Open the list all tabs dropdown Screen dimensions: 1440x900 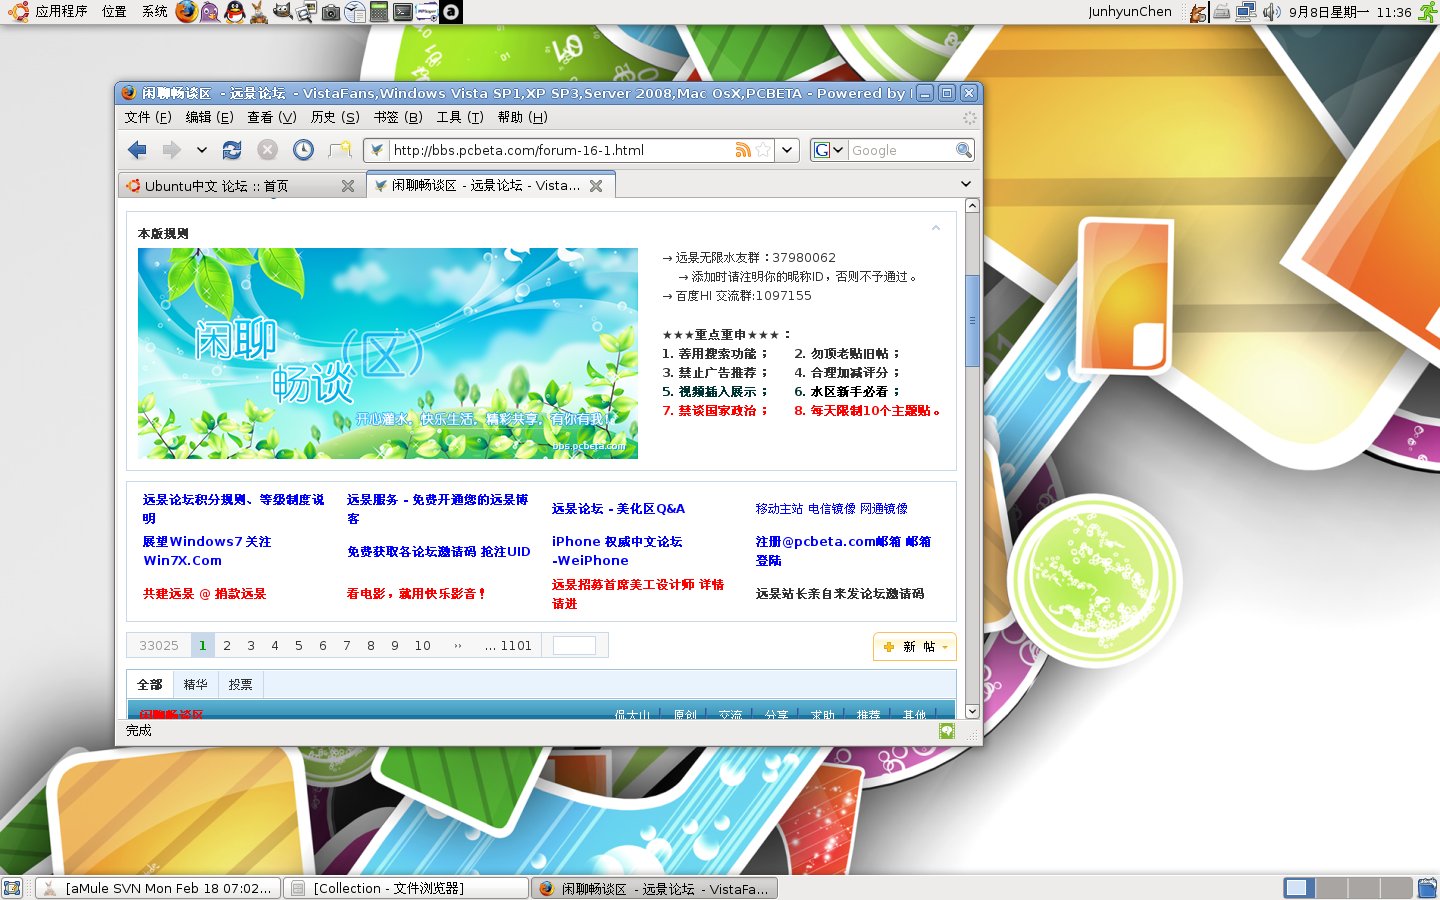point(966,184)
